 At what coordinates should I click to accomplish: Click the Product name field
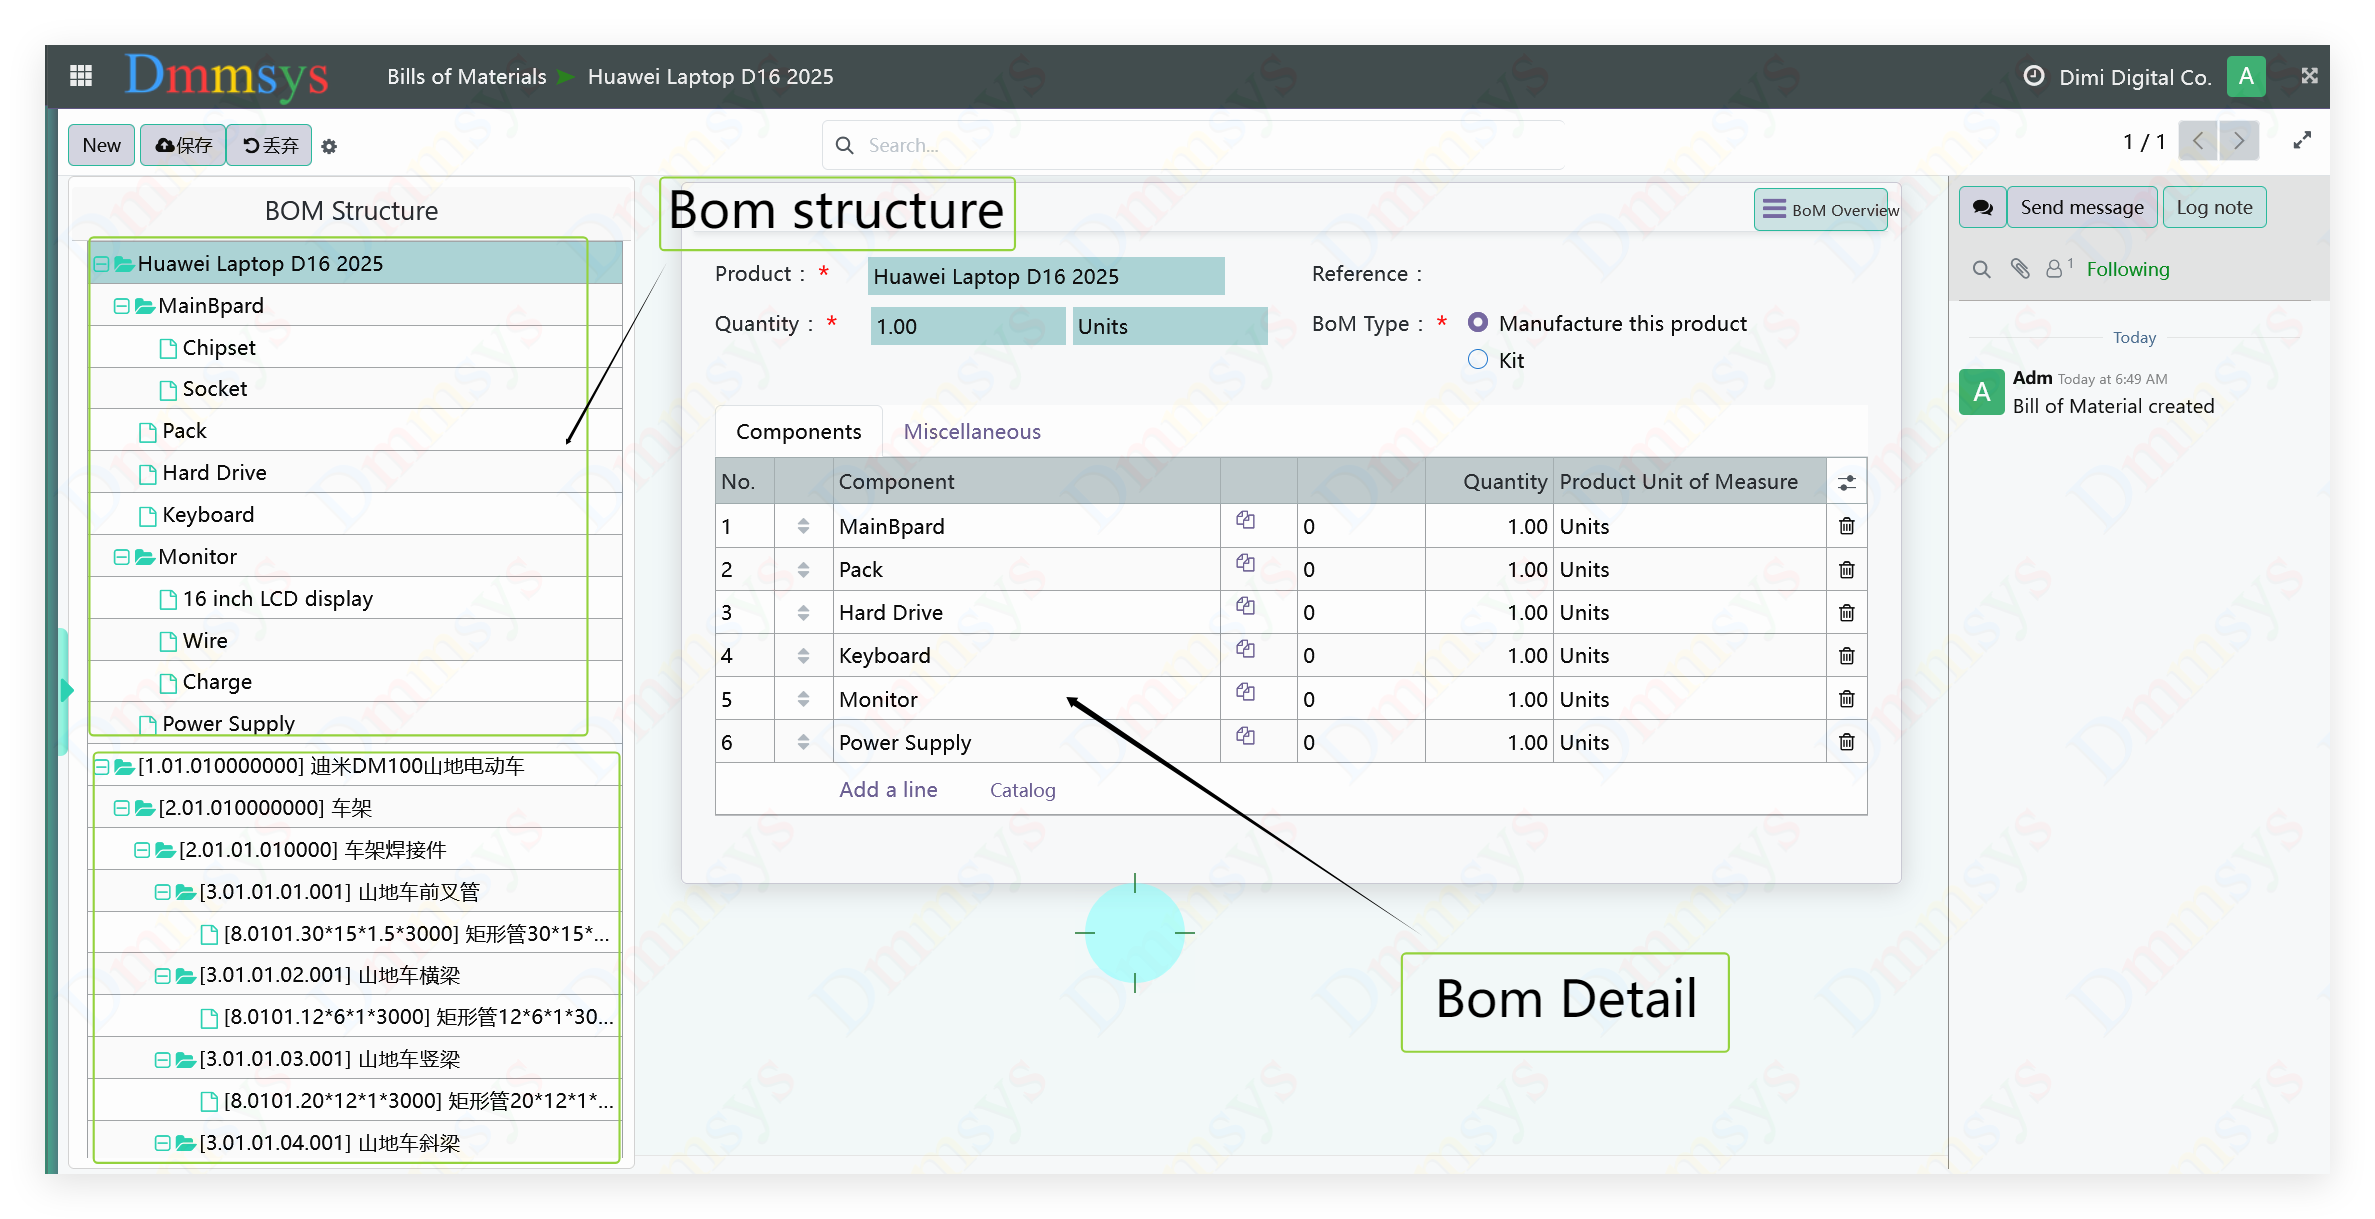tap(1046, 276)
